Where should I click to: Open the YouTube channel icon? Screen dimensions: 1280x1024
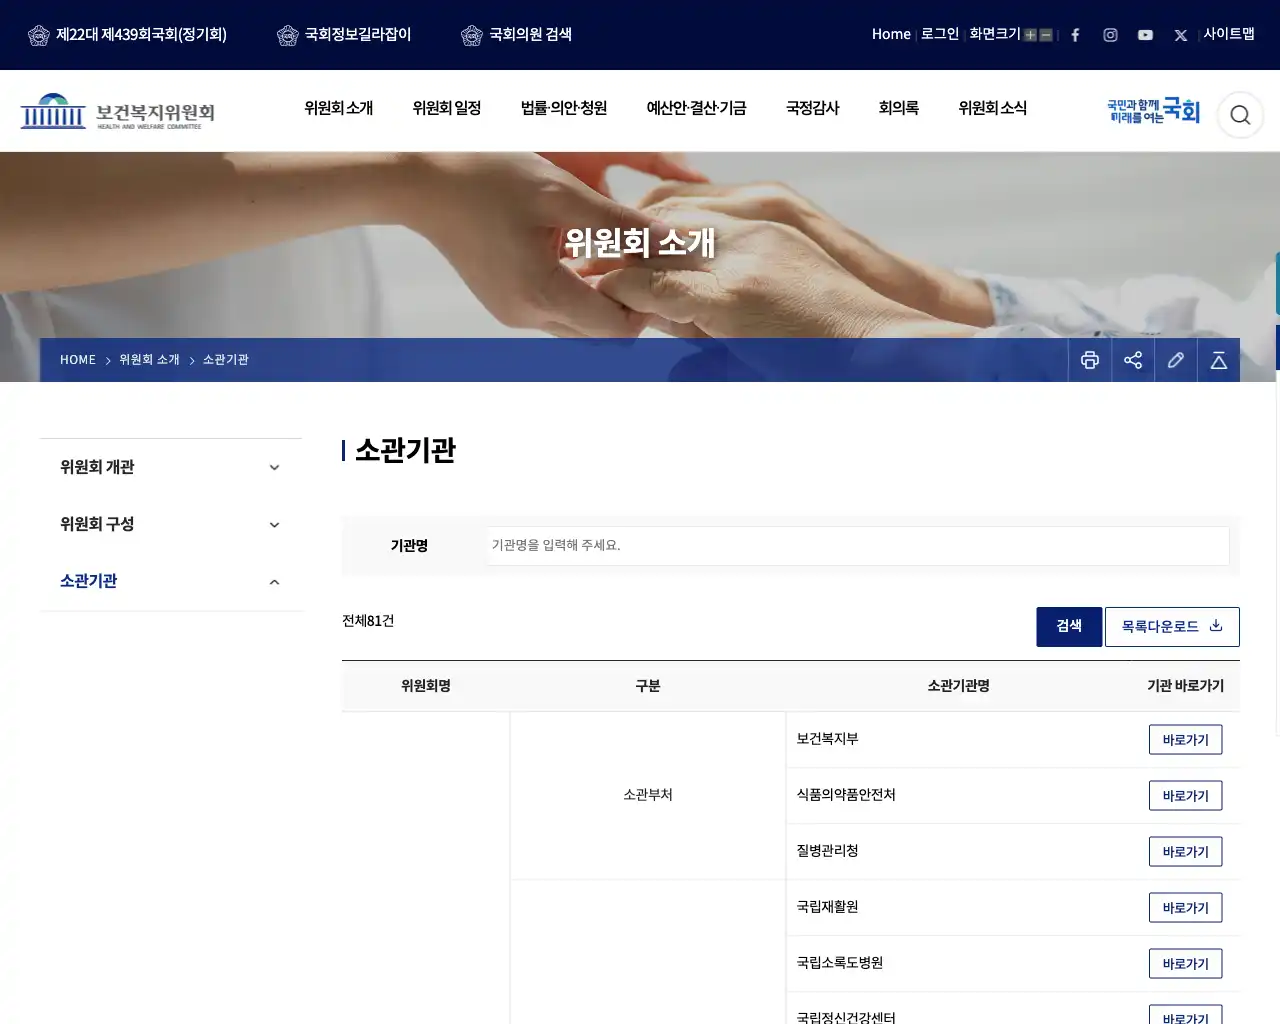click(x=1145, y=35)
